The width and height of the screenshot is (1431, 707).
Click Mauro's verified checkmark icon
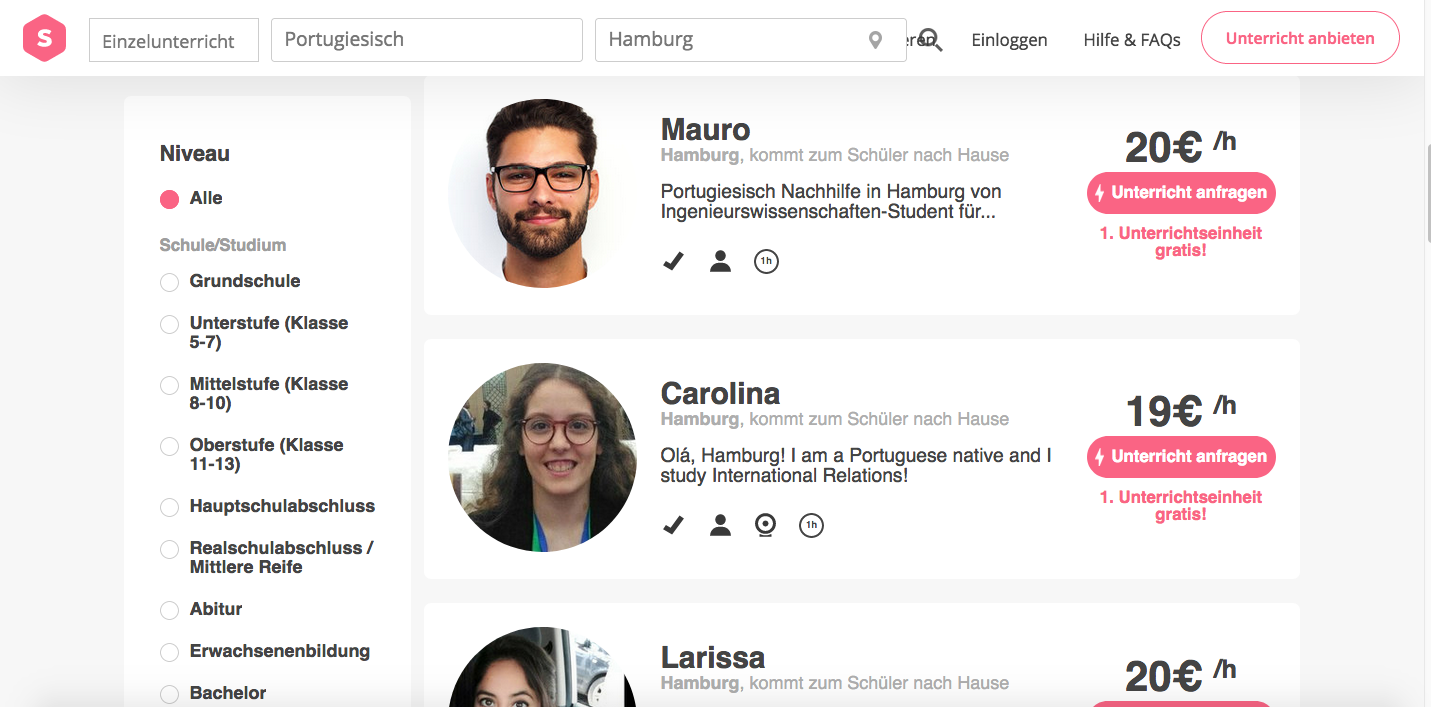coord(673,262)
